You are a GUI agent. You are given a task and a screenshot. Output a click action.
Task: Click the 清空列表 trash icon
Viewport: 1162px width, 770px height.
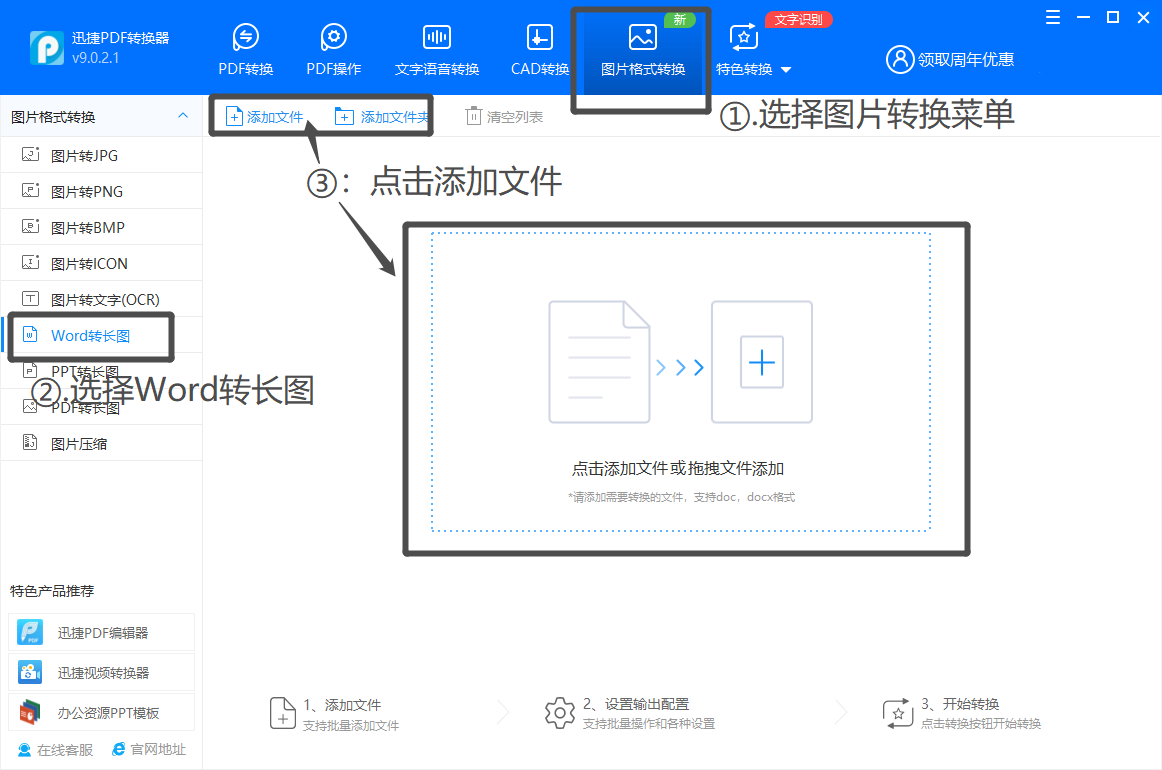click(x=474, y=116)
